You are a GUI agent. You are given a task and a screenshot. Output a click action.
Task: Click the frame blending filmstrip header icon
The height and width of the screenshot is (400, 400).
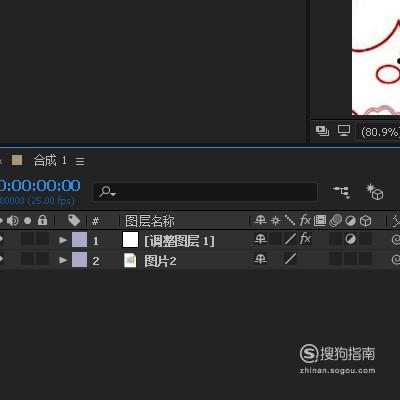pos(320,220)
